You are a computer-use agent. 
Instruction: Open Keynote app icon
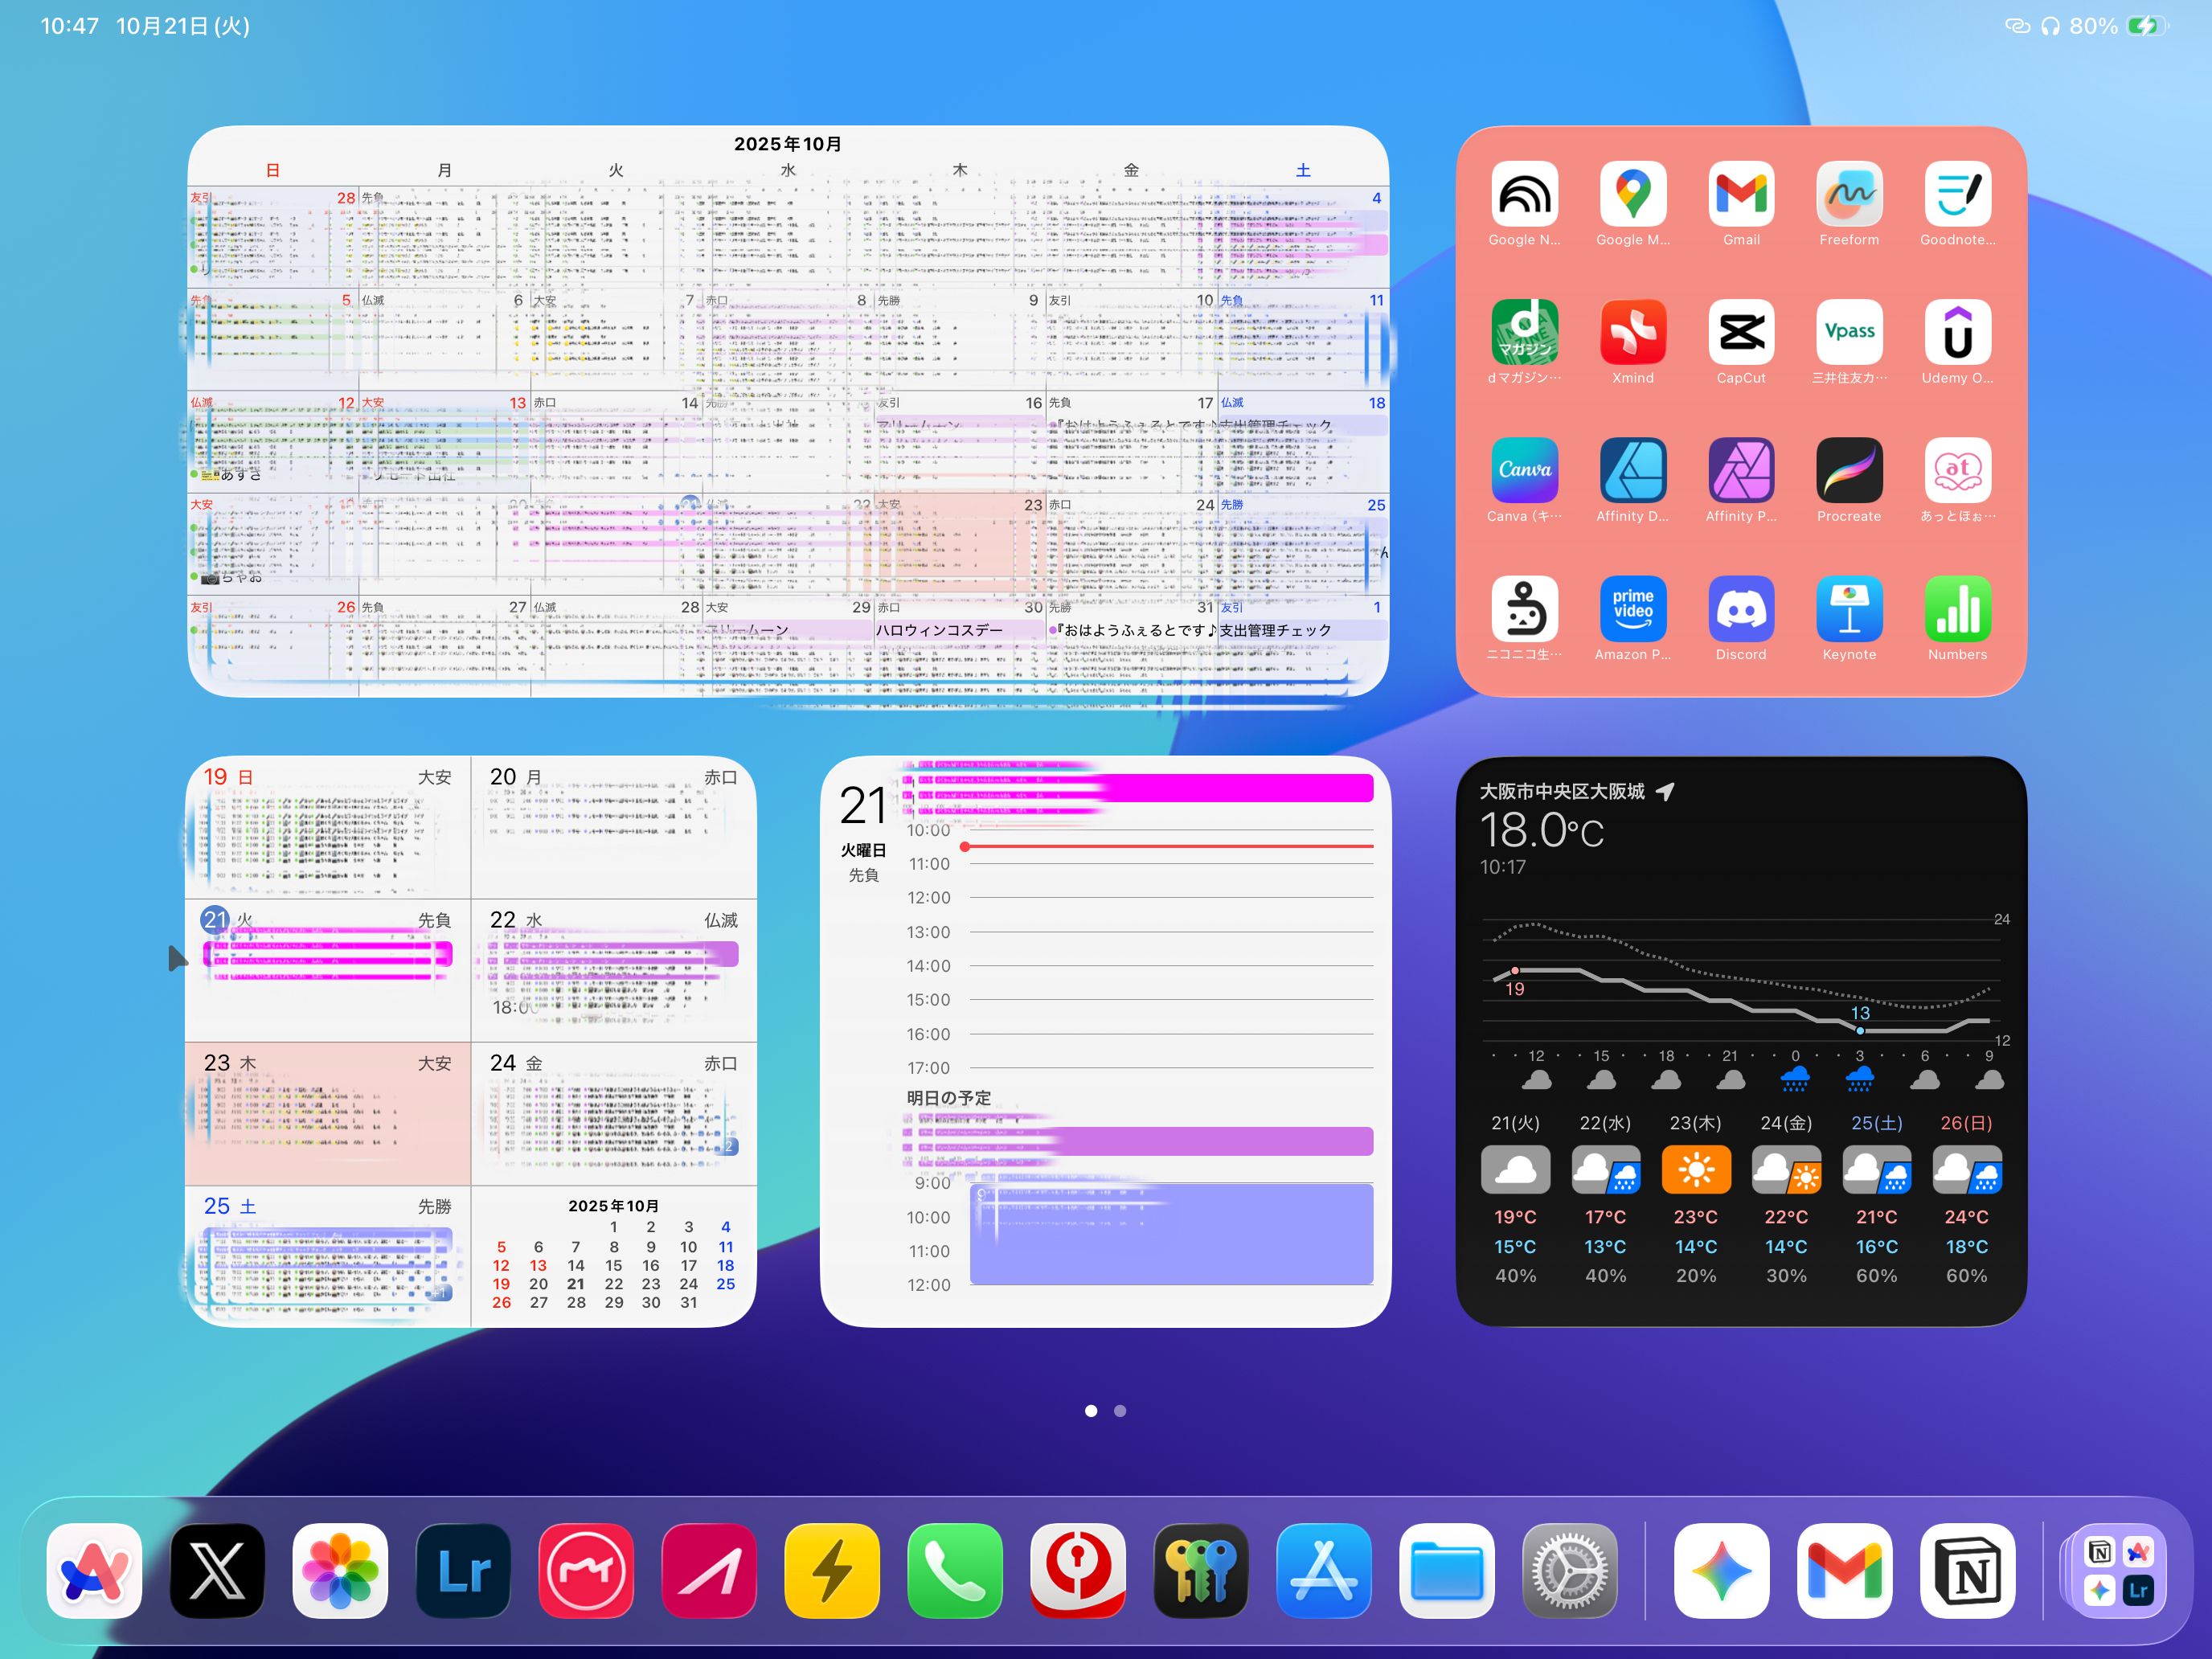(x=1848, y=608)
